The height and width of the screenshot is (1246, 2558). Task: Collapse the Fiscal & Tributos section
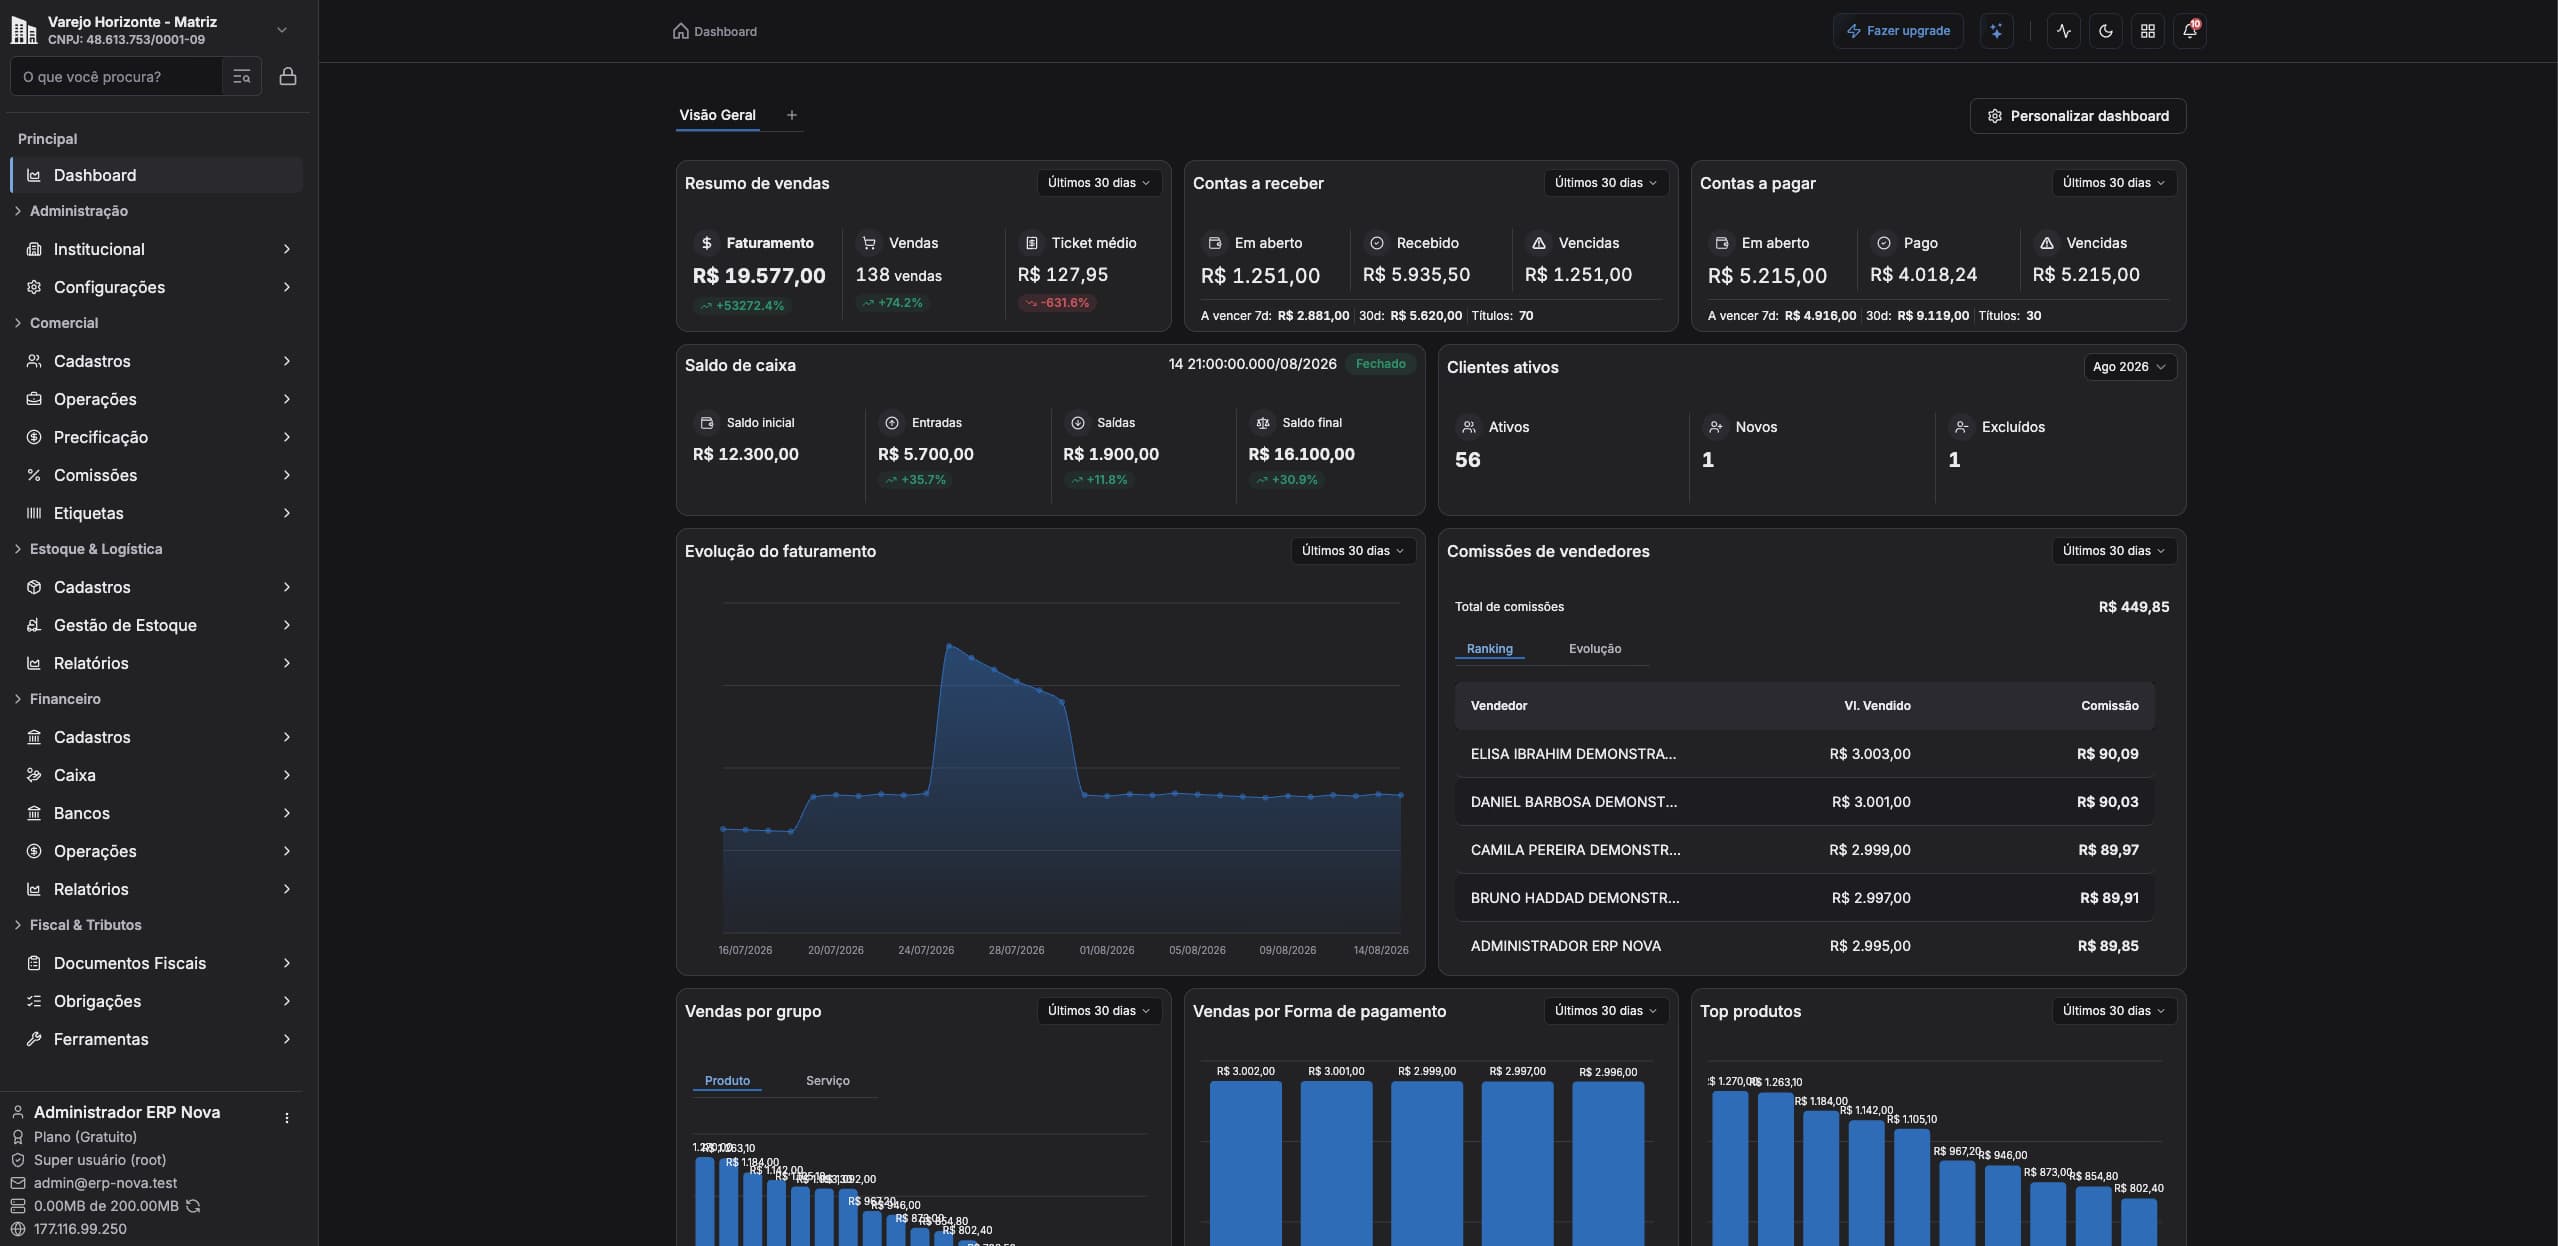point(78,925)
